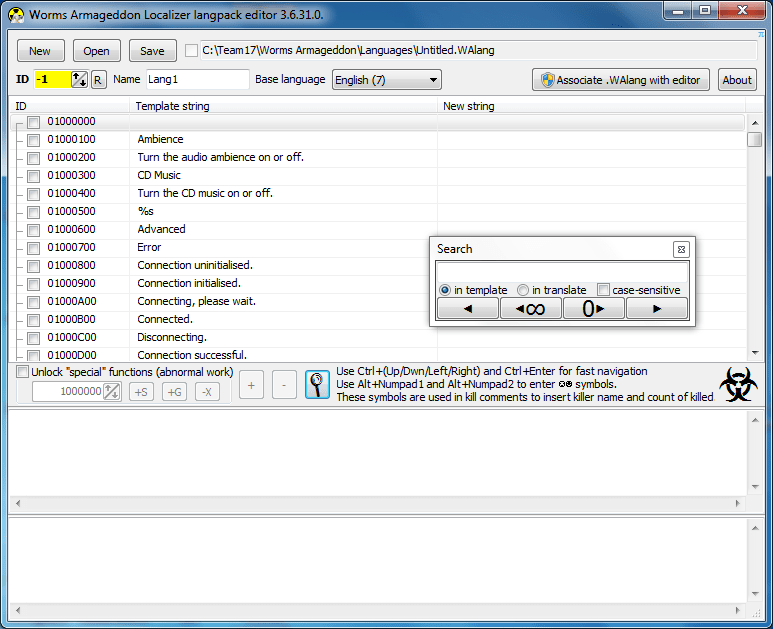Select the 'Advanced' template string row
Viewport: 773px width, 629px height.
377,230
